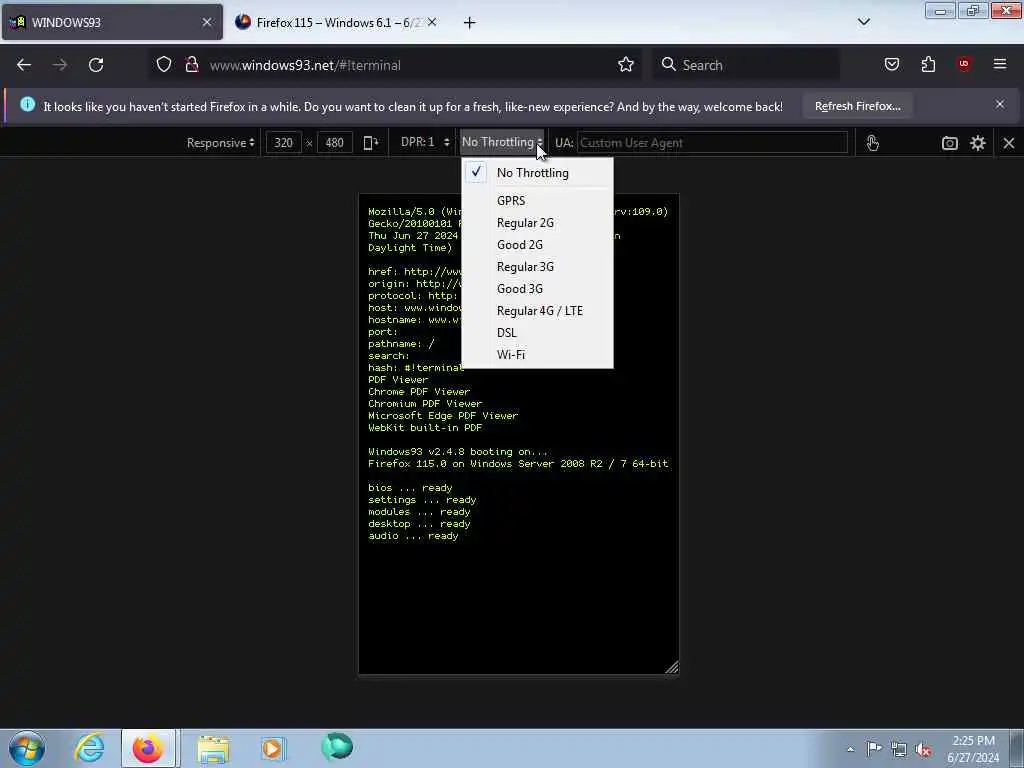Viewport: 1024px width, 768px height.
Task: Click 'Microsoft Edge PDF Viewer' line
Action: click(443, 415)
